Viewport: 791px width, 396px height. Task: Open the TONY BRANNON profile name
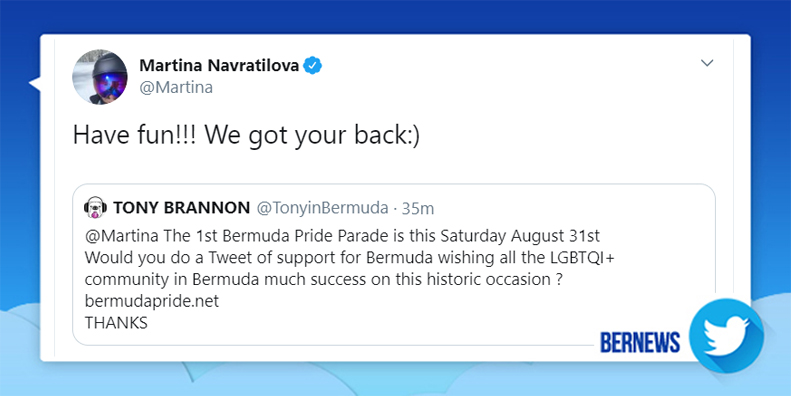[182, 207]
